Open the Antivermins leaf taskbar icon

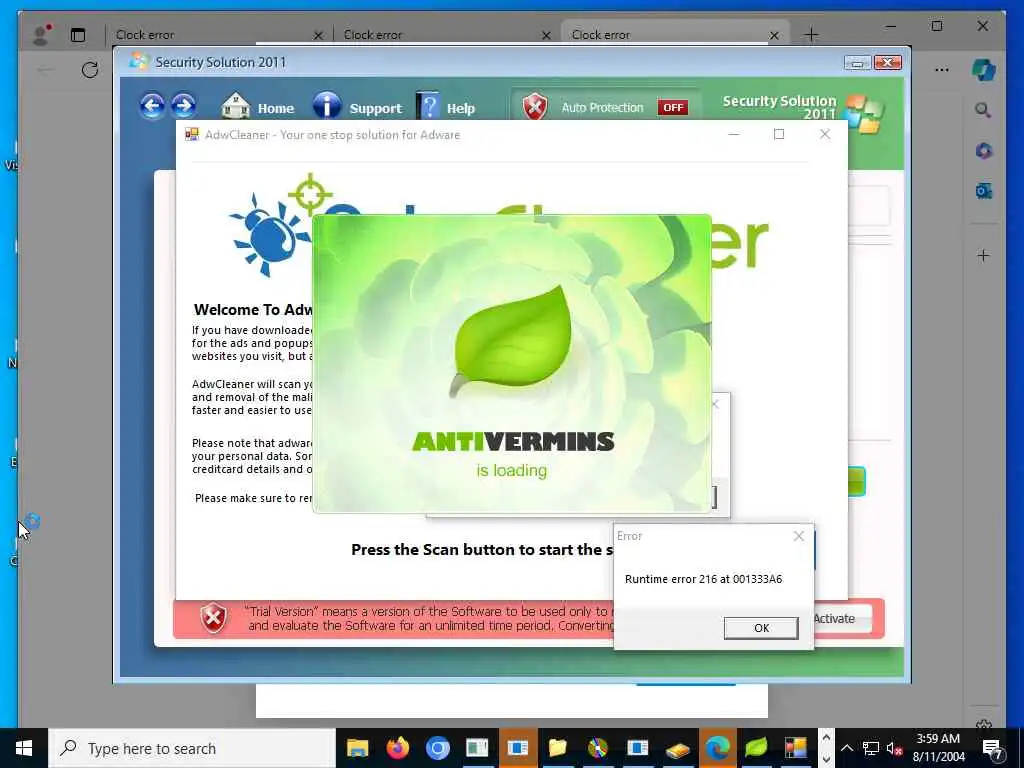pos(756,748)
